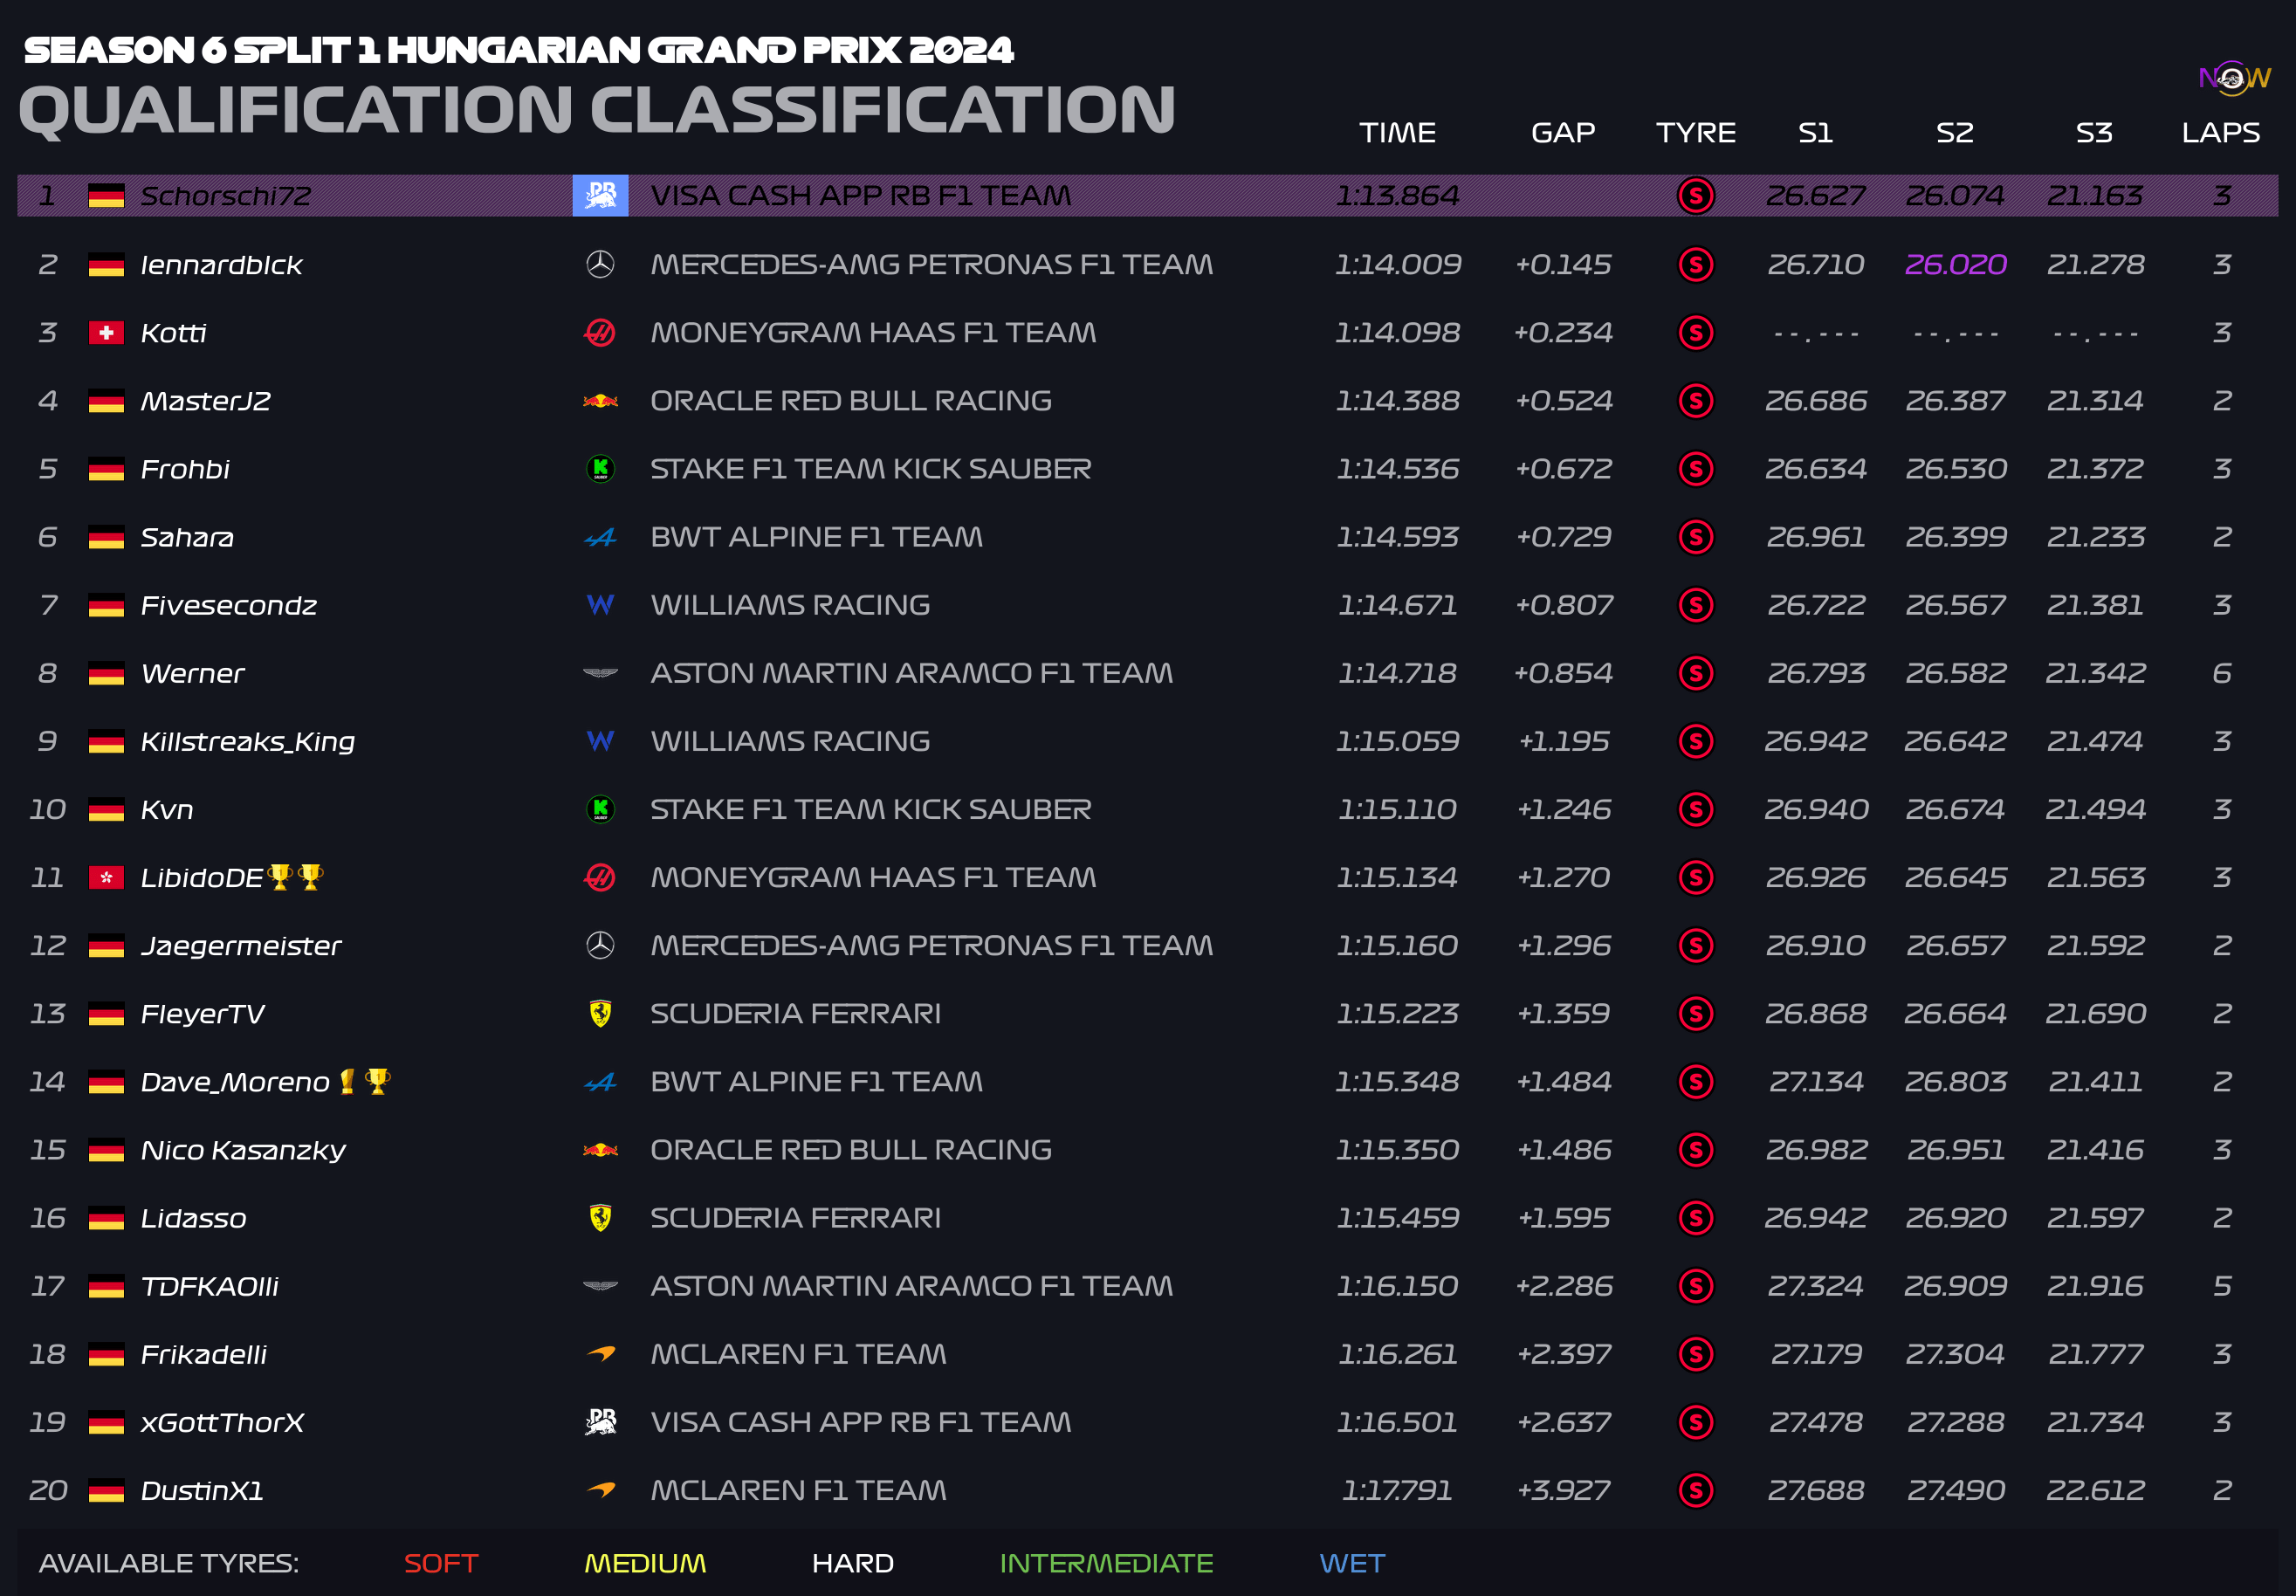Click driver name lennardblck

221,265
